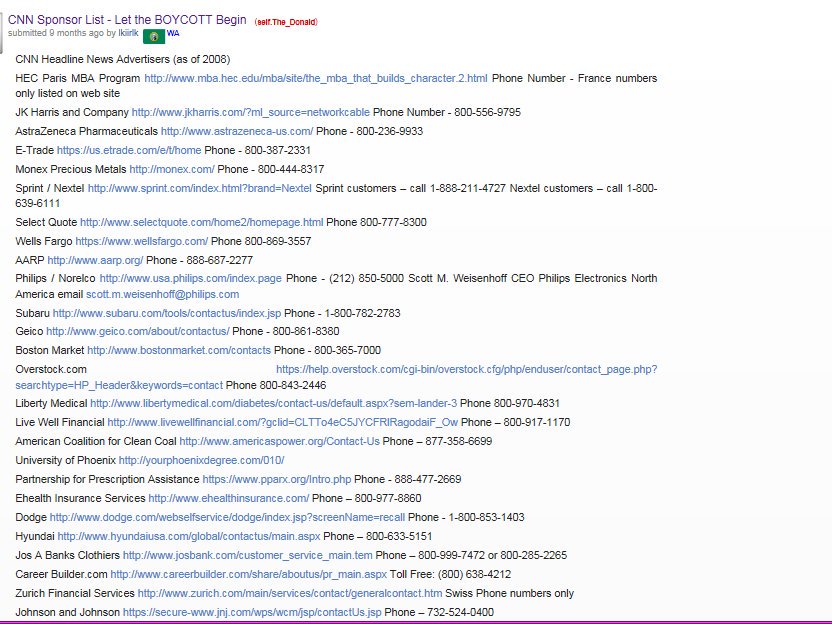
Task: Click 'CNN Headline News Advertisers (as of 2008)' text
Action: coord(123,59)
